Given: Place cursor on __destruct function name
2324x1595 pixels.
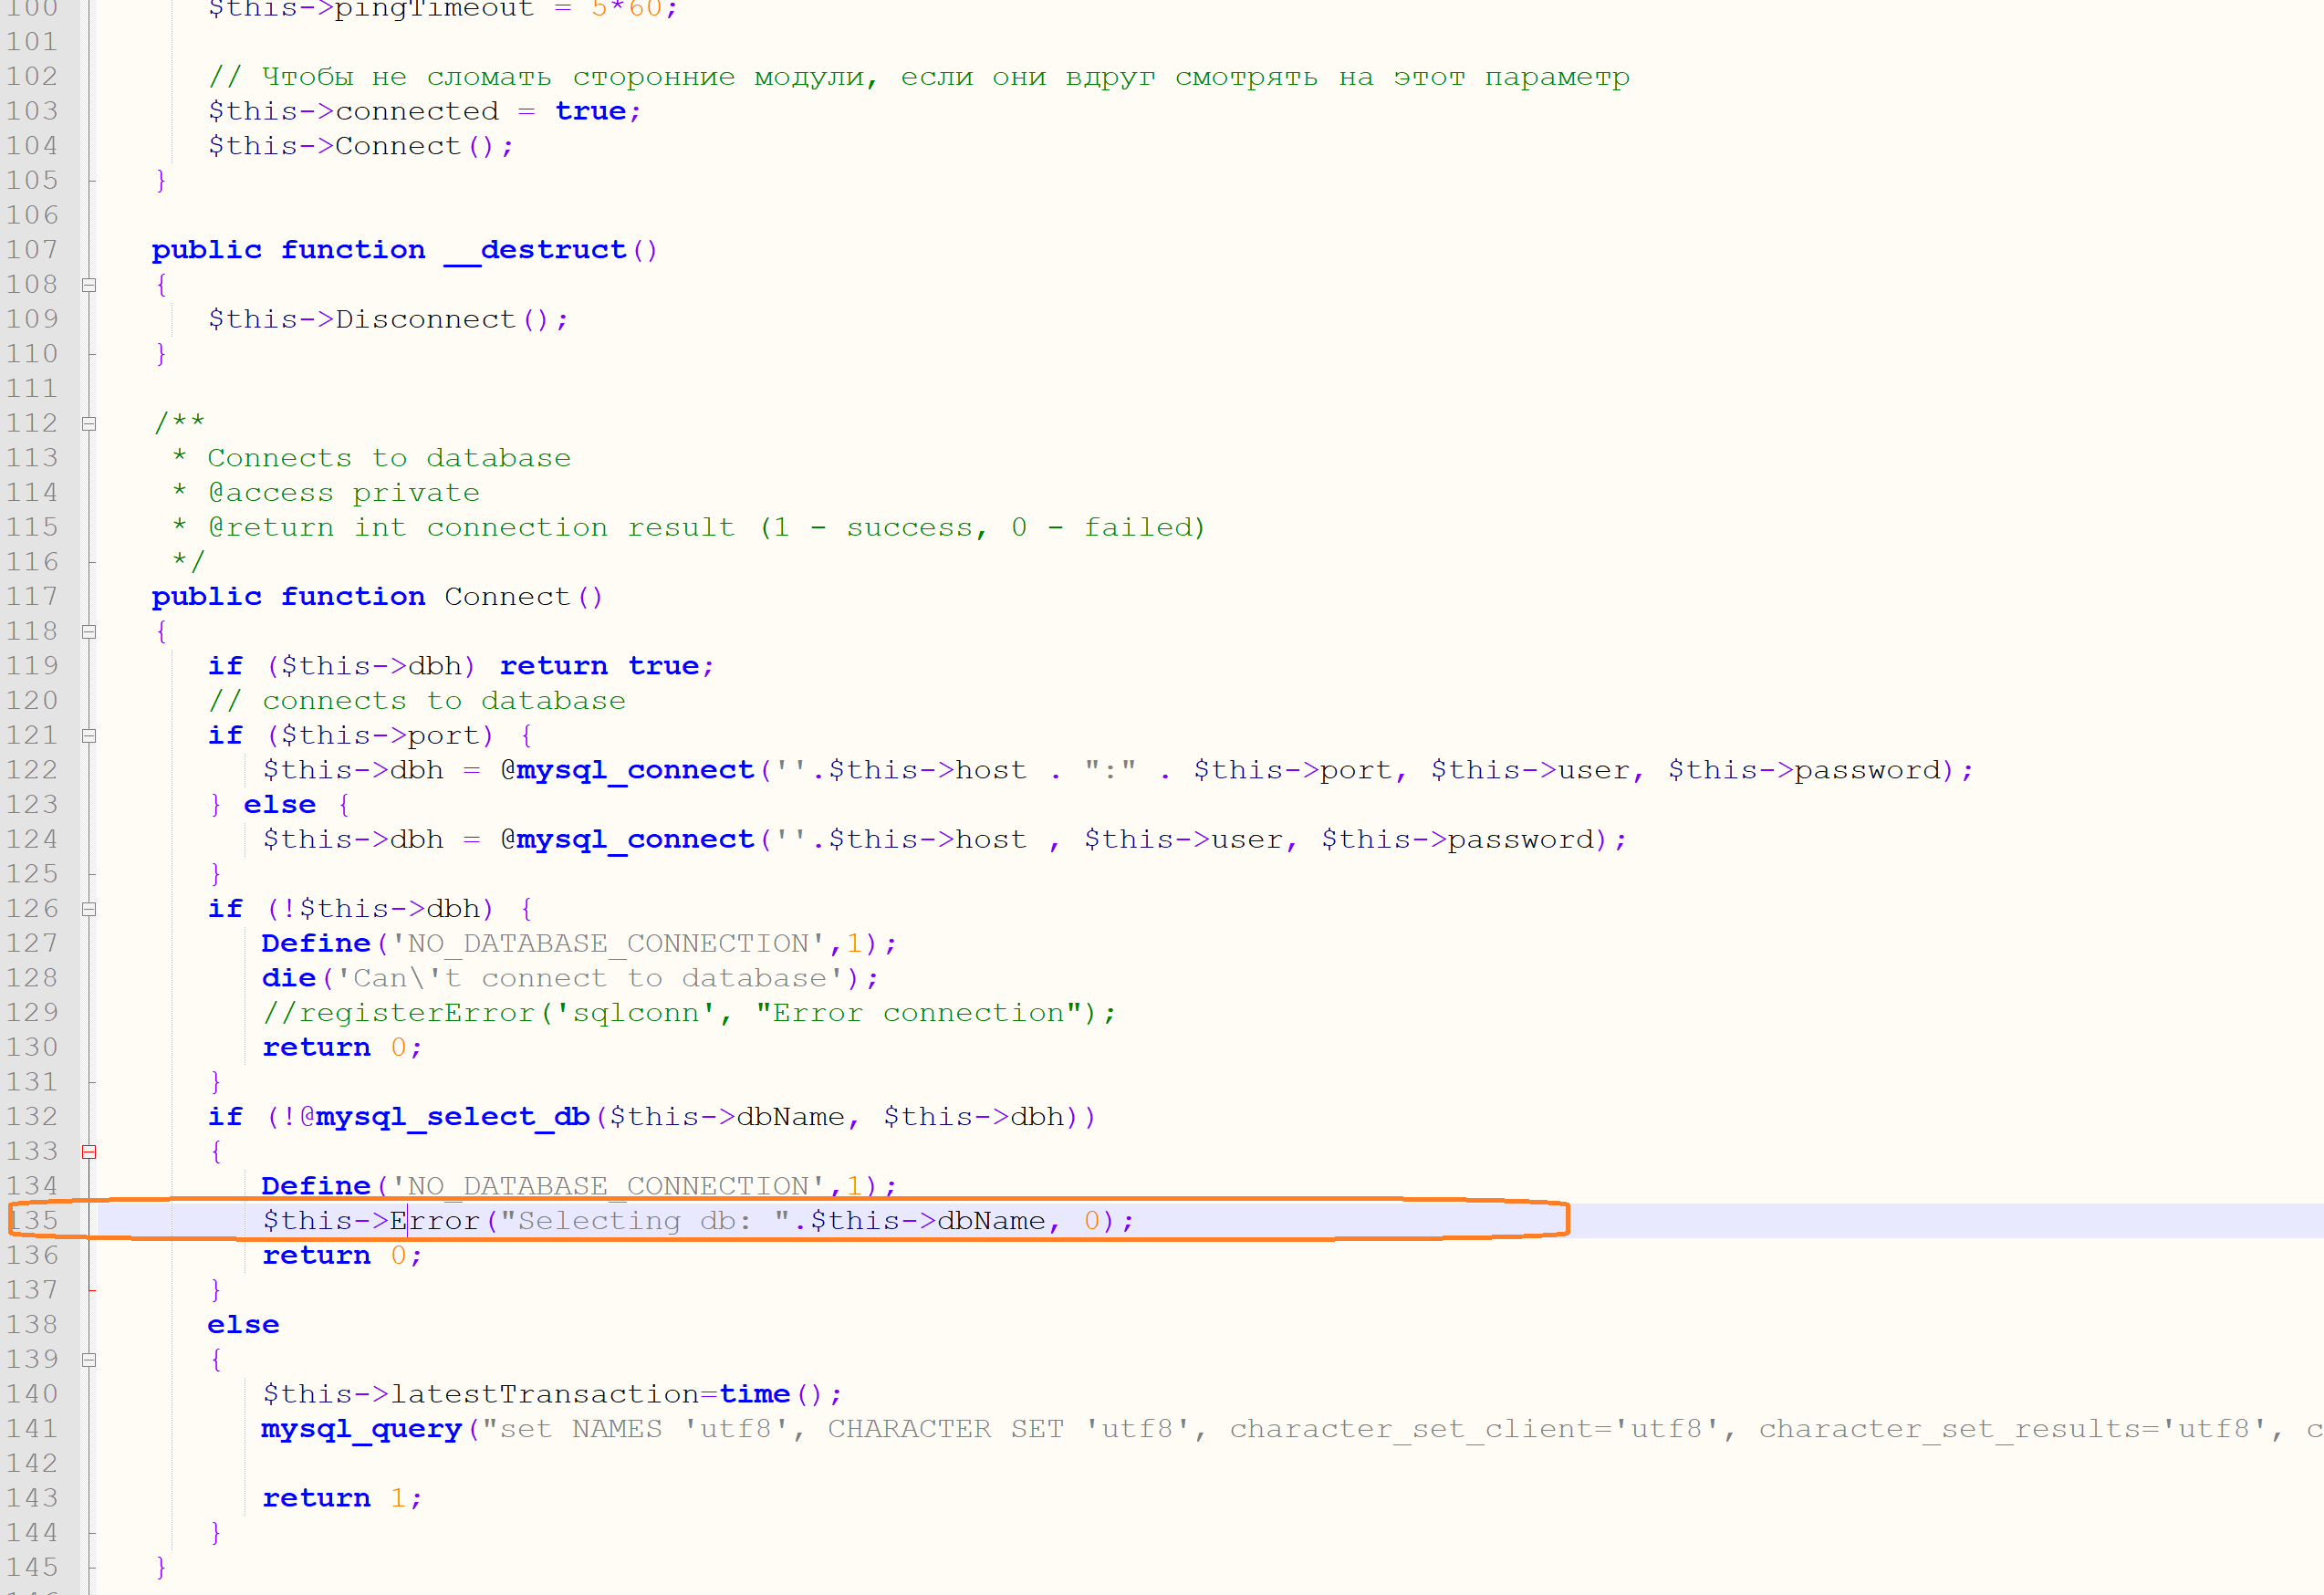Looking at the screenshot, I should (x=536, y=250).
